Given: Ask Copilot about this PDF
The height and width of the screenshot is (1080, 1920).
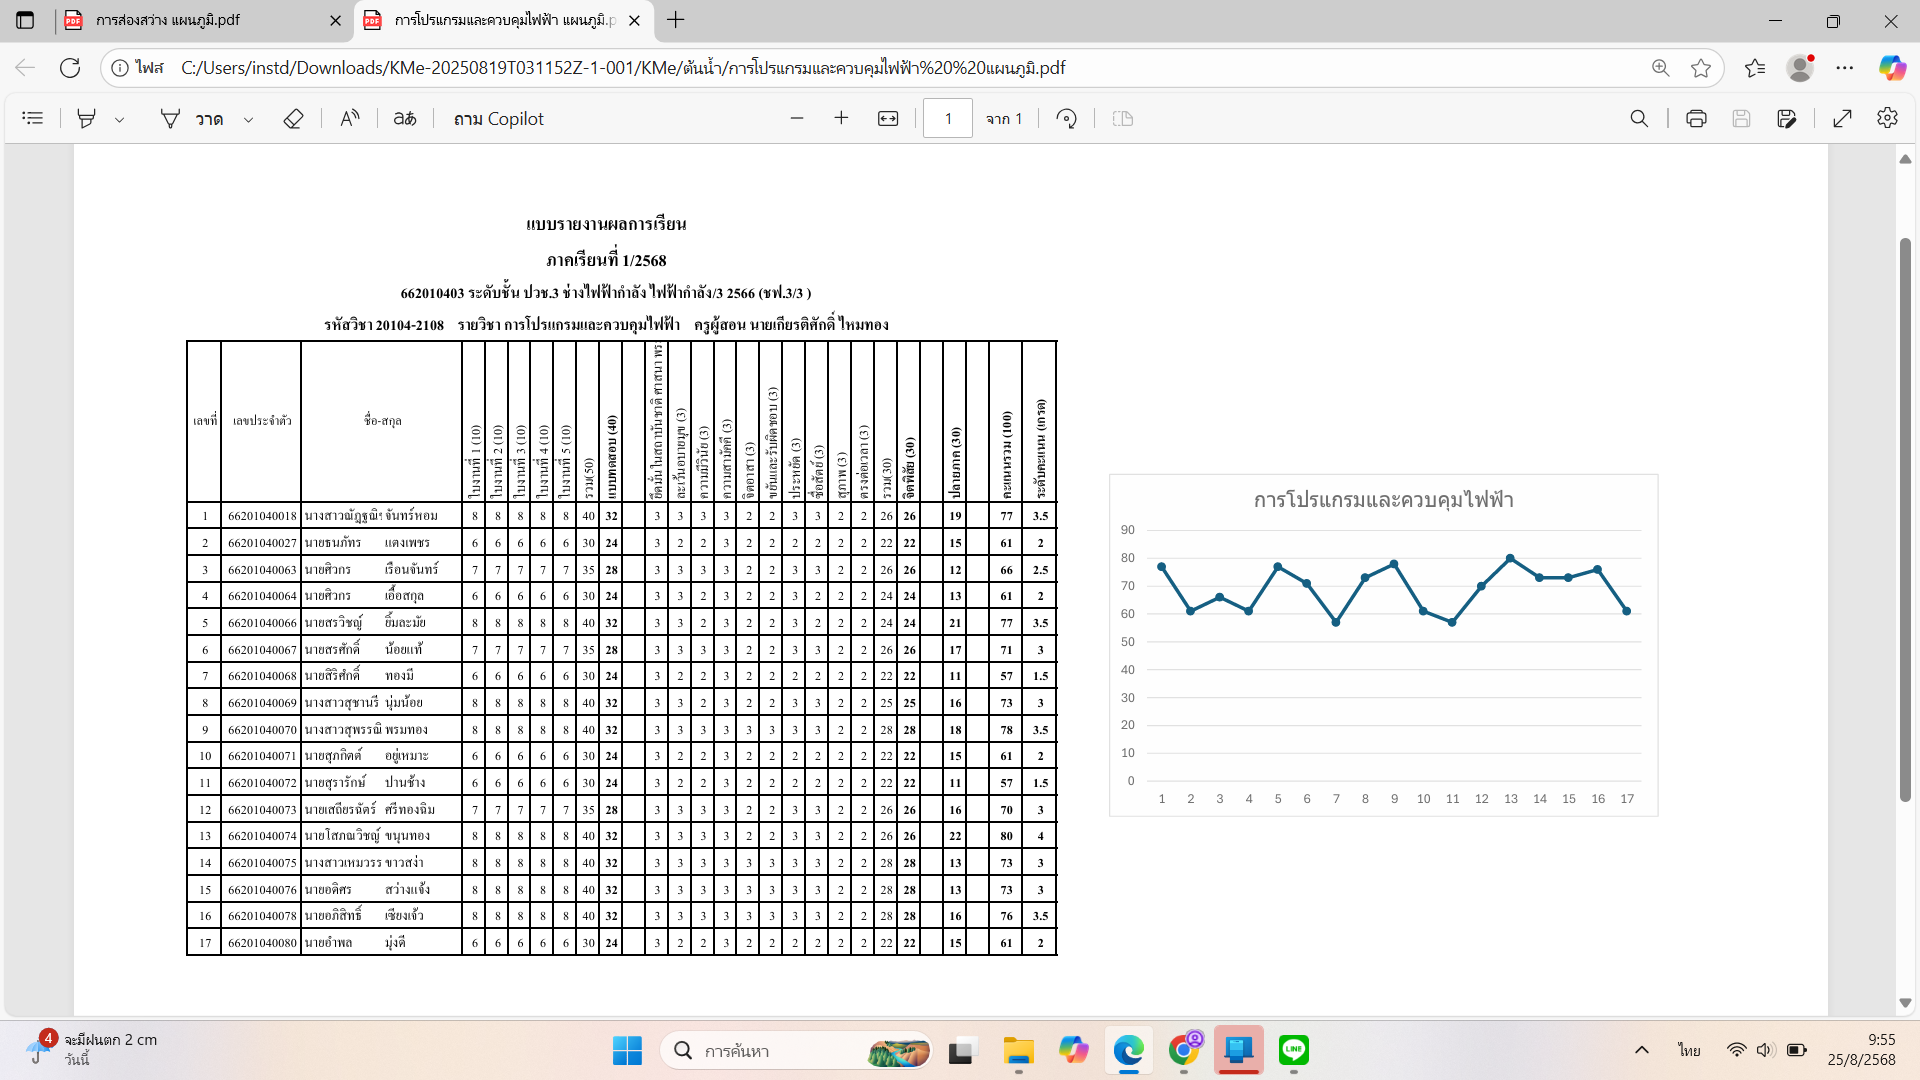Looking at the screenshot, I should point(499,118).
